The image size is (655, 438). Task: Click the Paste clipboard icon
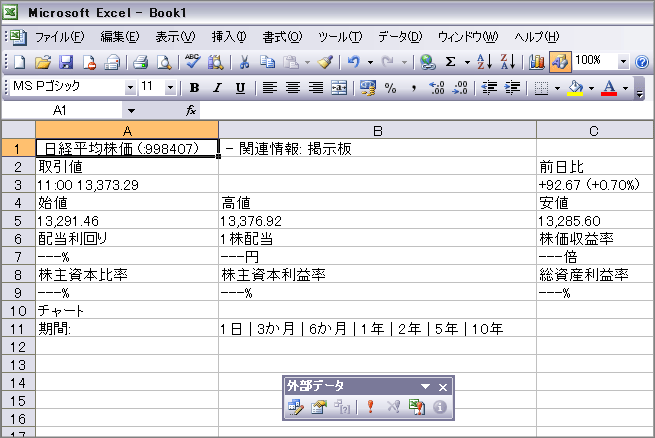pyautogui.click(x=291, y=63)
